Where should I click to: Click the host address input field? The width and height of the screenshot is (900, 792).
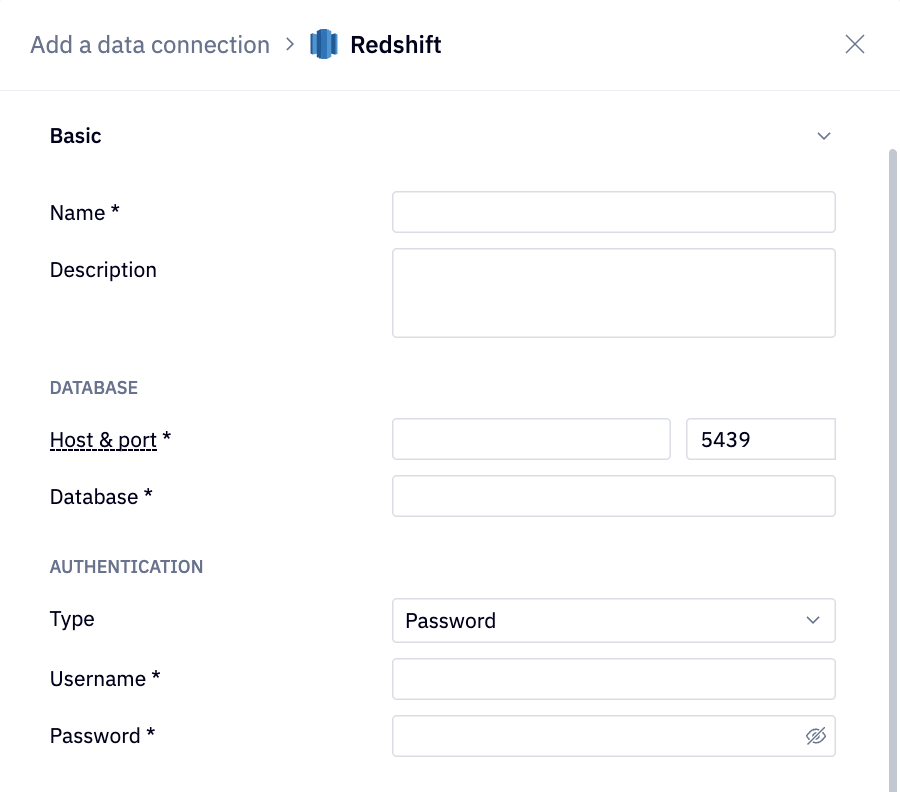(x=531, y=439)
